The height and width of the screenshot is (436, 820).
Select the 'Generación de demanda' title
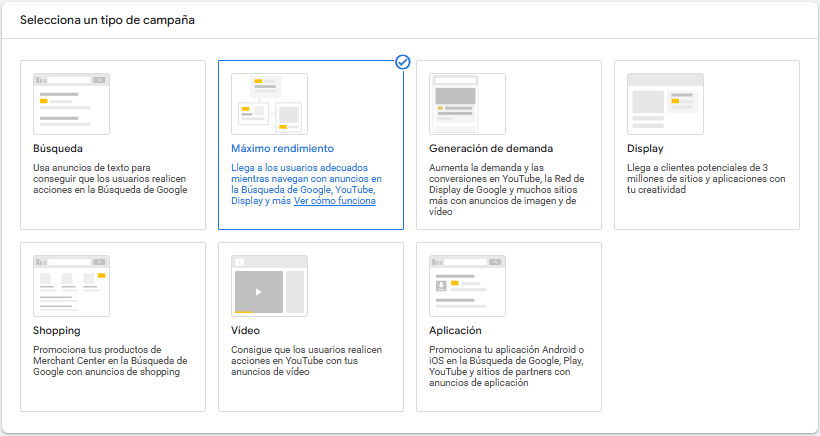pos(491,148)
